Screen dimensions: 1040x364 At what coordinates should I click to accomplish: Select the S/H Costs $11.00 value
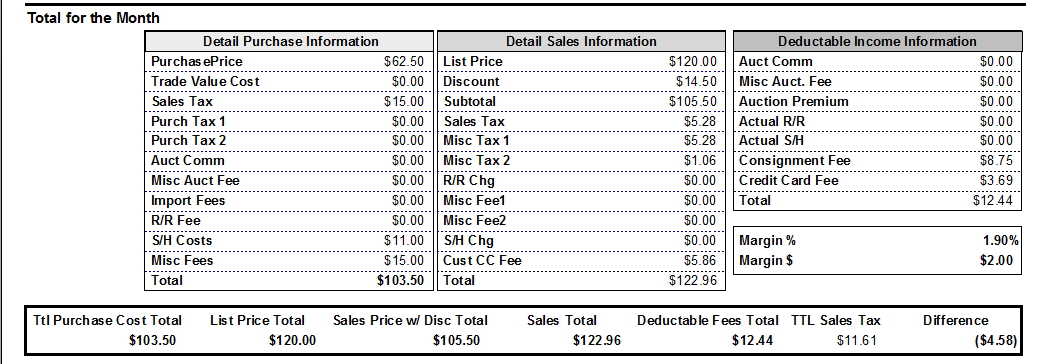[403, 241]
